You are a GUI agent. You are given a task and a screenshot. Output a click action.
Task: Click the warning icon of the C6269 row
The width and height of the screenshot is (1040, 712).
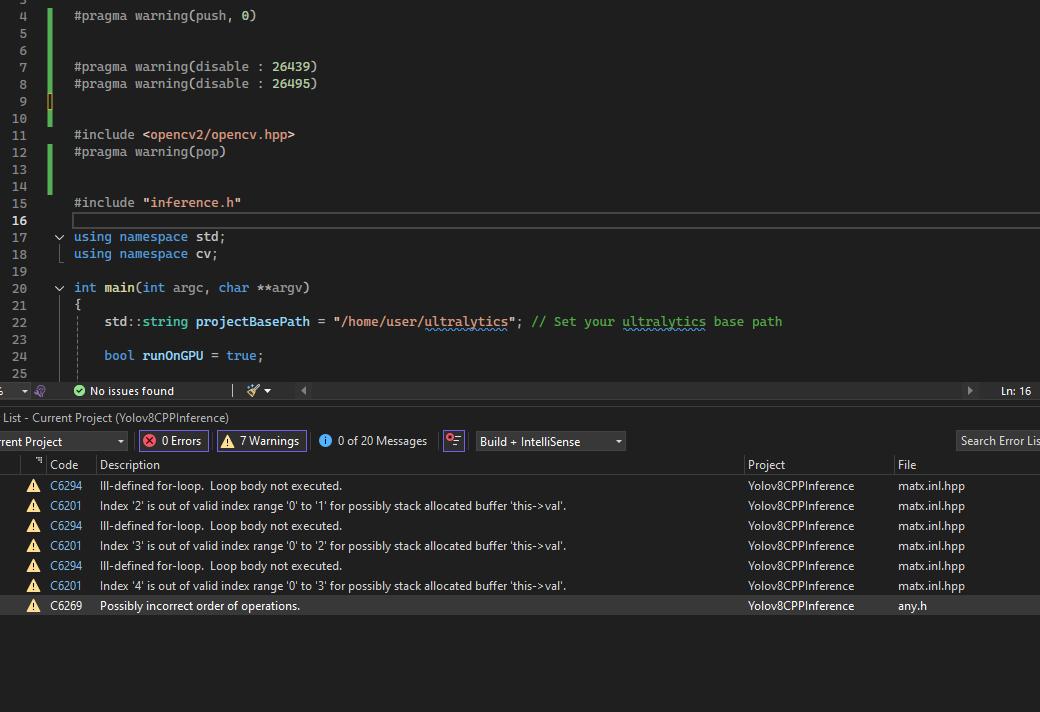pyautogui.click(x=33, y=606)
